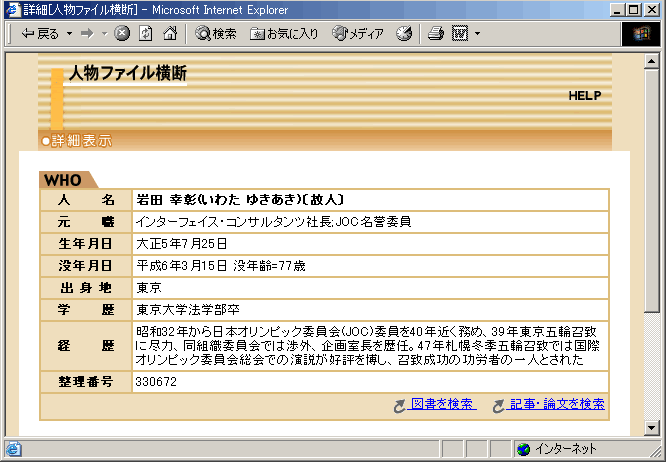The image size is (666, 462).
Task: Click the Back (戻る) toolbar button
Action: 40,33
